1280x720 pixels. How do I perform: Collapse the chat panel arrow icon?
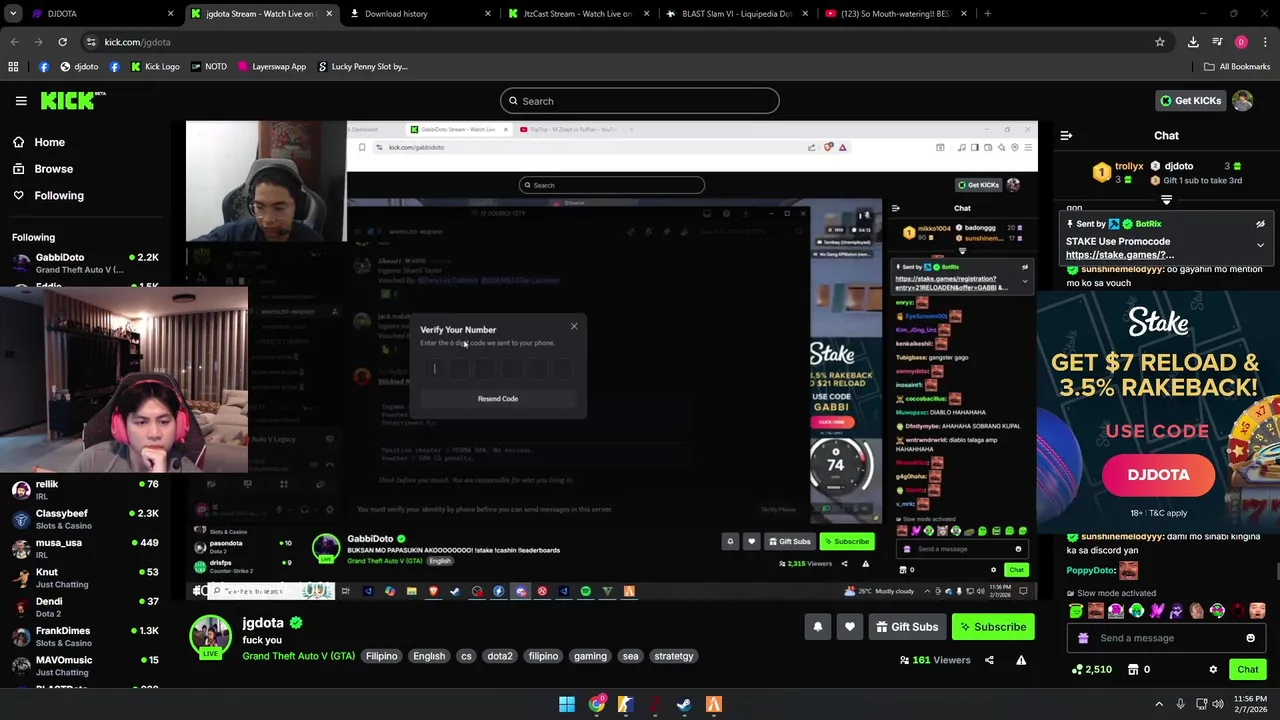[1066, 135]
